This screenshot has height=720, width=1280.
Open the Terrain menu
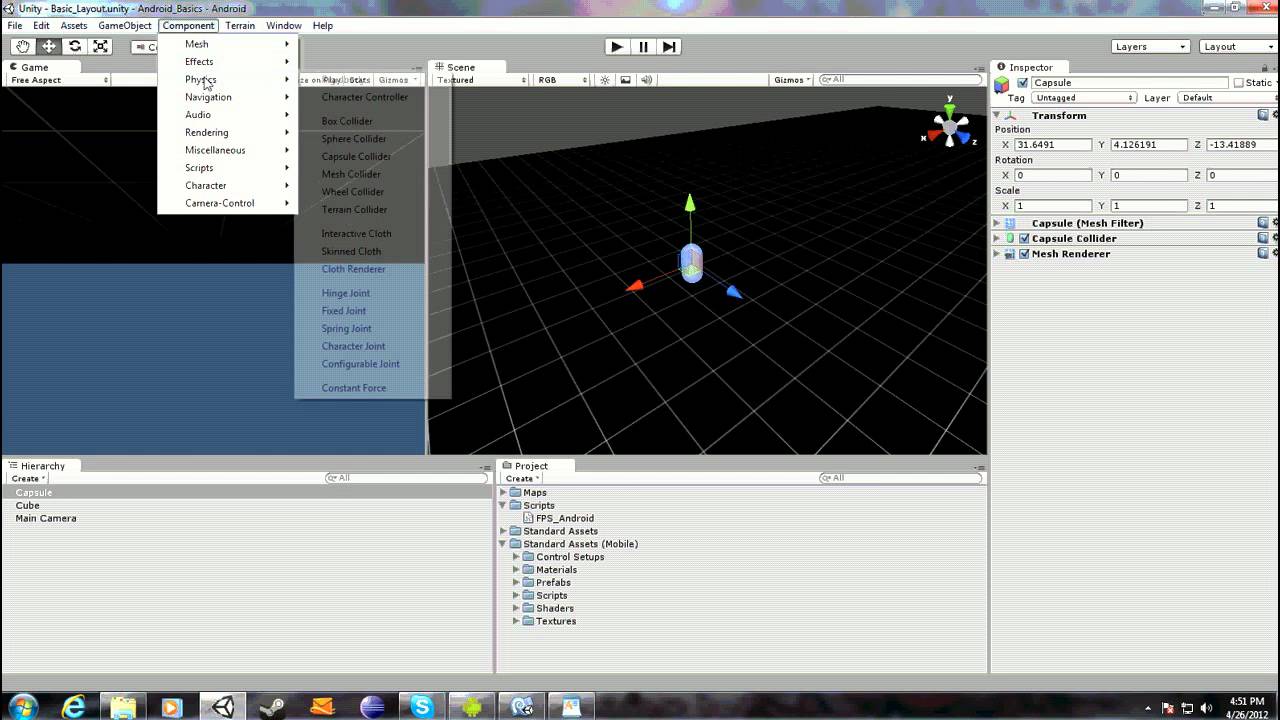pos(240,25)
